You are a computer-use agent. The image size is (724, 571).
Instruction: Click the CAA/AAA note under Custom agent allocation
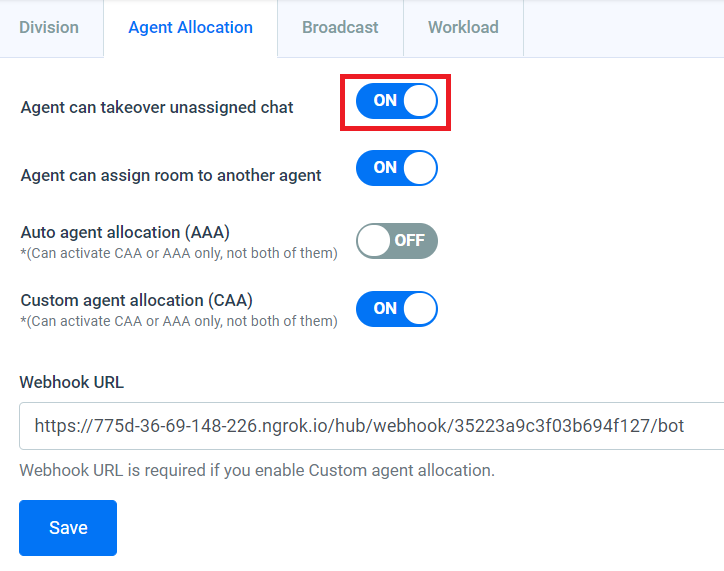click(179, 321)
